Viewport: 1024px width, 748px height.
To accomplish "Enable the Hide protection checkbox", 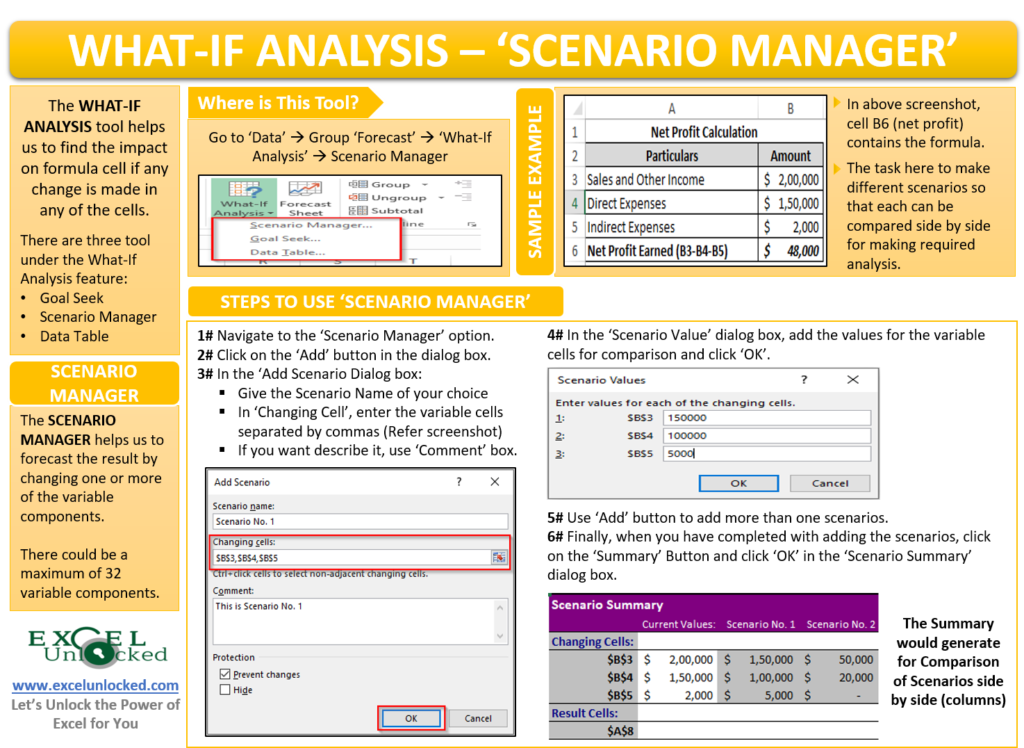I will [224, 687].
